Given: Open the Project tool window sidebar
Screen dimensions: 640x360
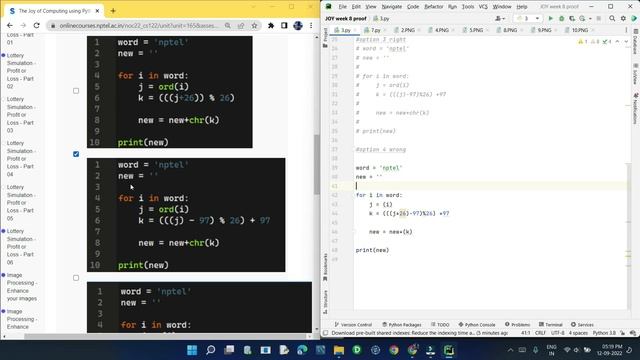Looking at the screenshot, I should pos(325,38).
